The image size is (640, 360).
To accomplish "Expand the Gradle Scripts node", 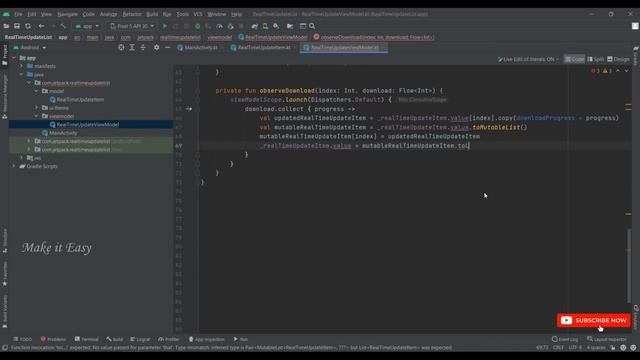I will [x=14, y=166].
